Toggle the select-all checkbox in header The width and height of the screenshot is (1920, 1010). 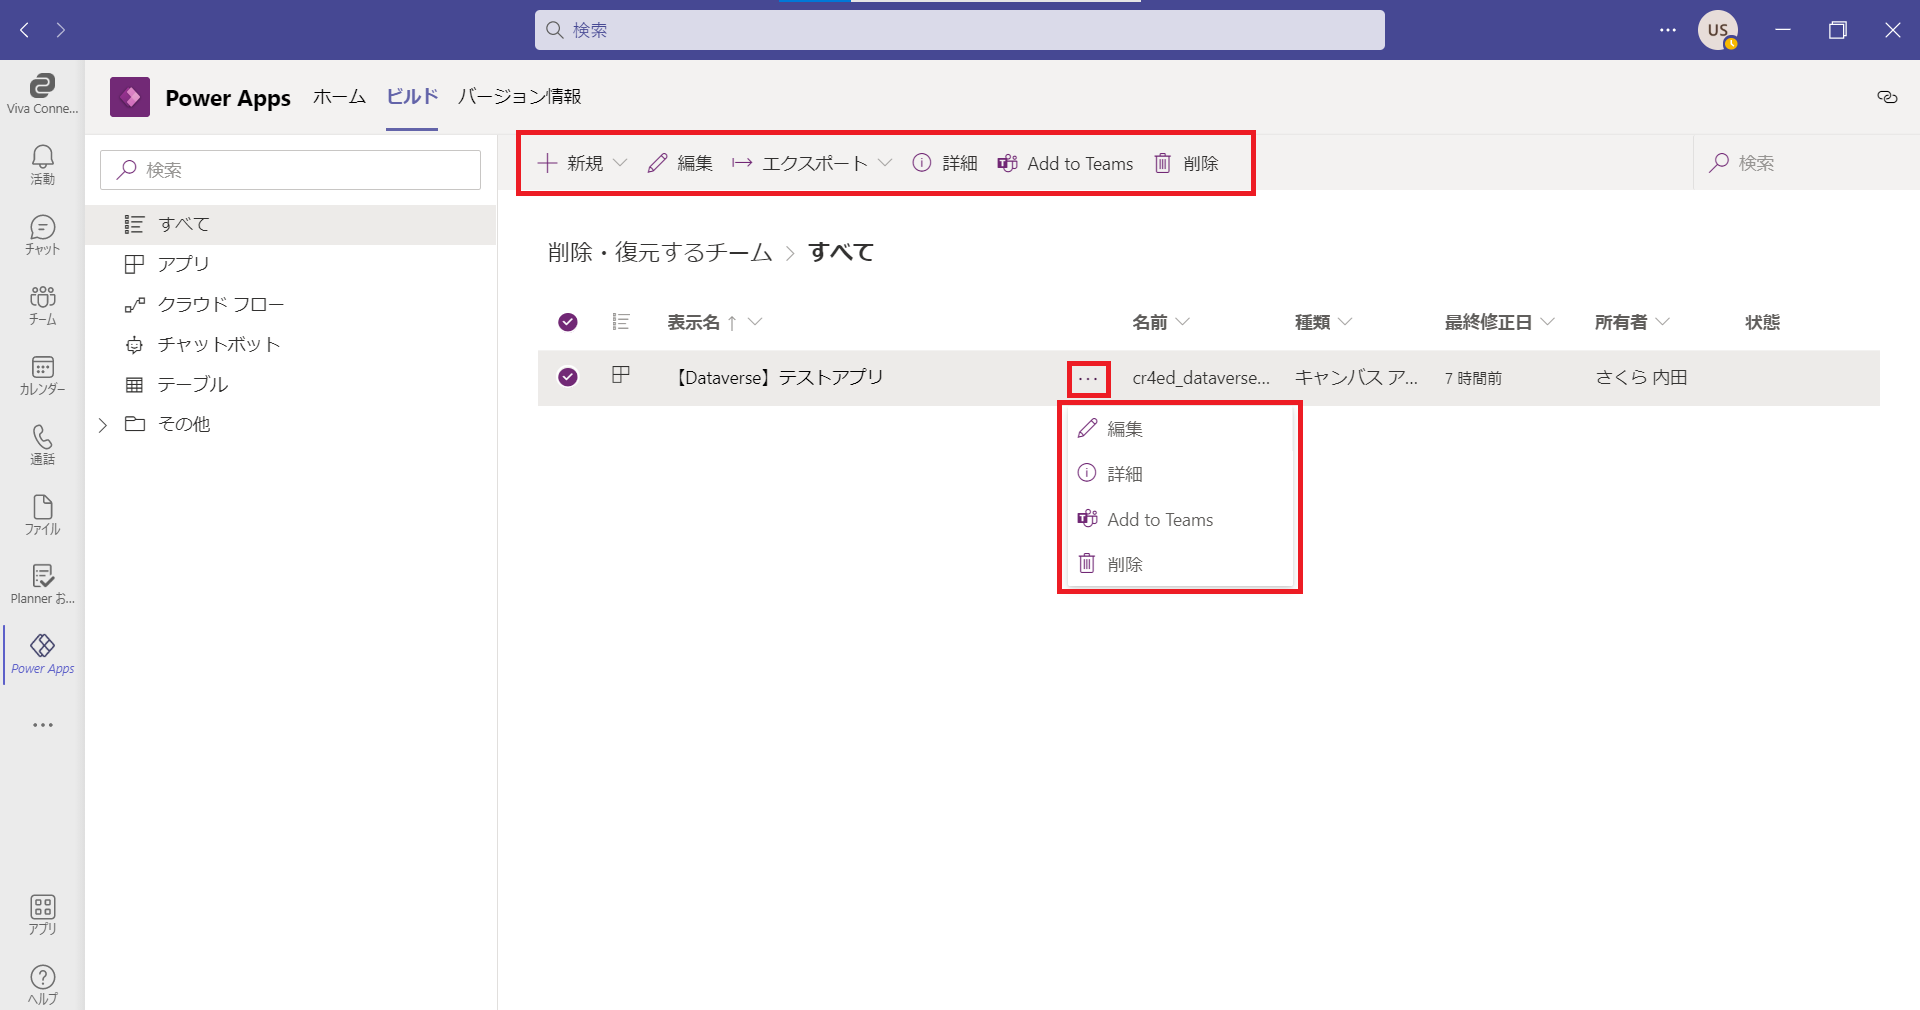coord(568,322)
